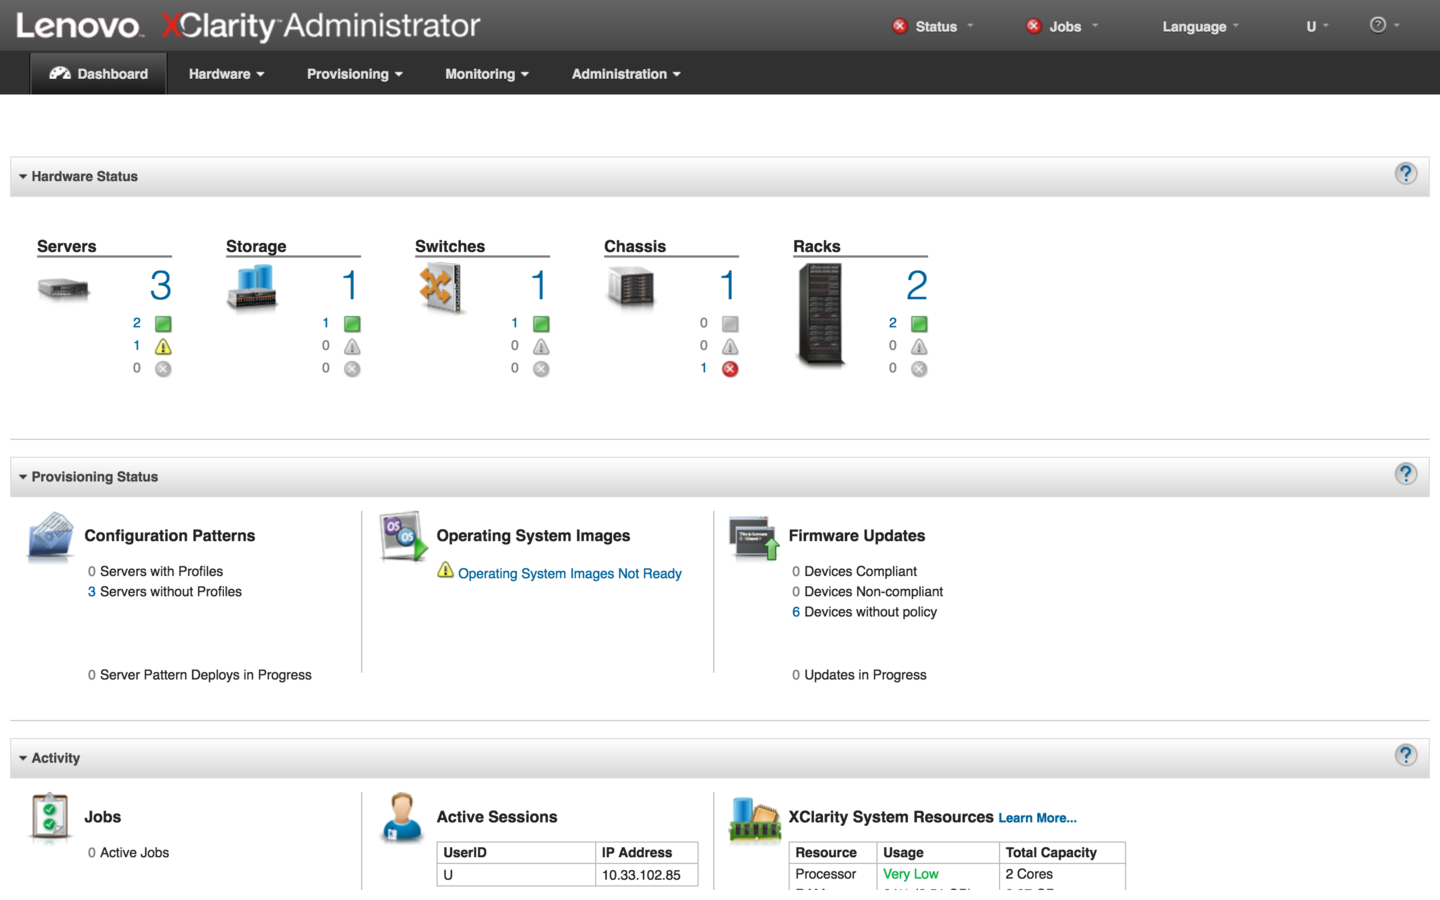Click the 2 Cores capacity cell
The width and height of the screenshot is (1440, 900).
coord(1062,874)
